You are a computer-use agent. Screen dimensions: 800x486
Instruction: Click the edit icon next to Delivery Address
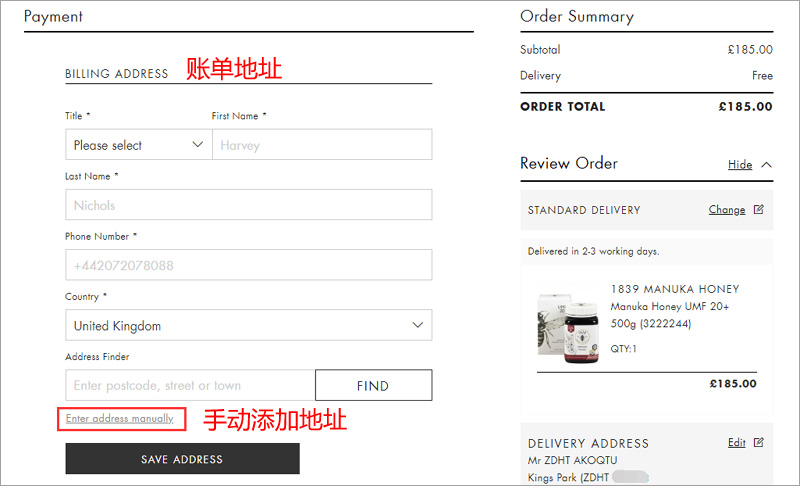pos(759,442)
